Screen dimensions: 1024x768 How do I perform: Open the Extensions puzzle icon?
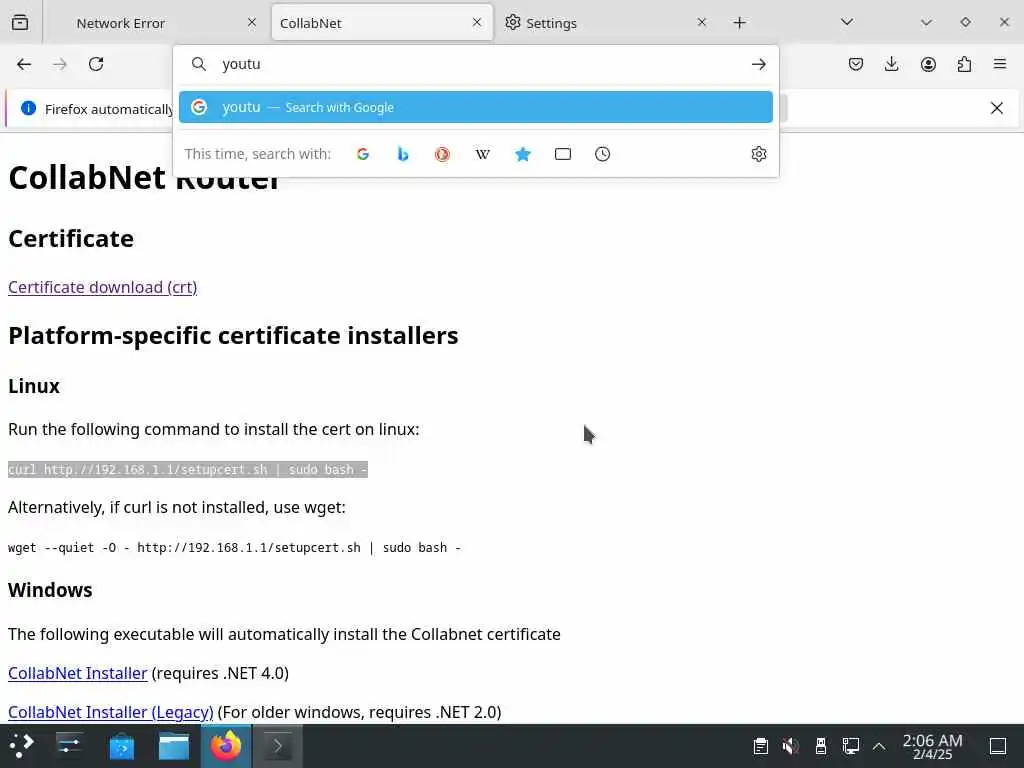964,64
